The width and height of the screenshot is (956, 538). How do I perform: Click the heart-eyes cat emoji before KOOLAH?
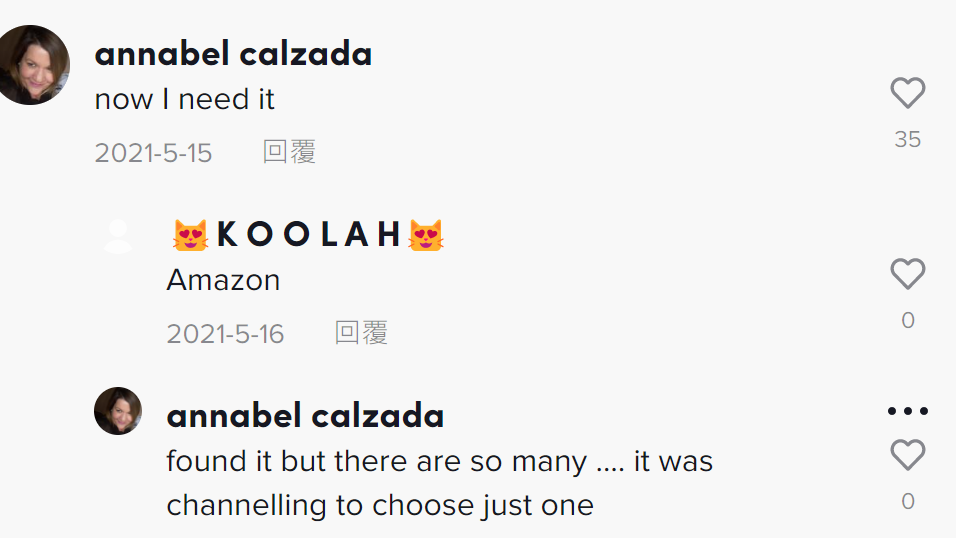click(190, 235)
